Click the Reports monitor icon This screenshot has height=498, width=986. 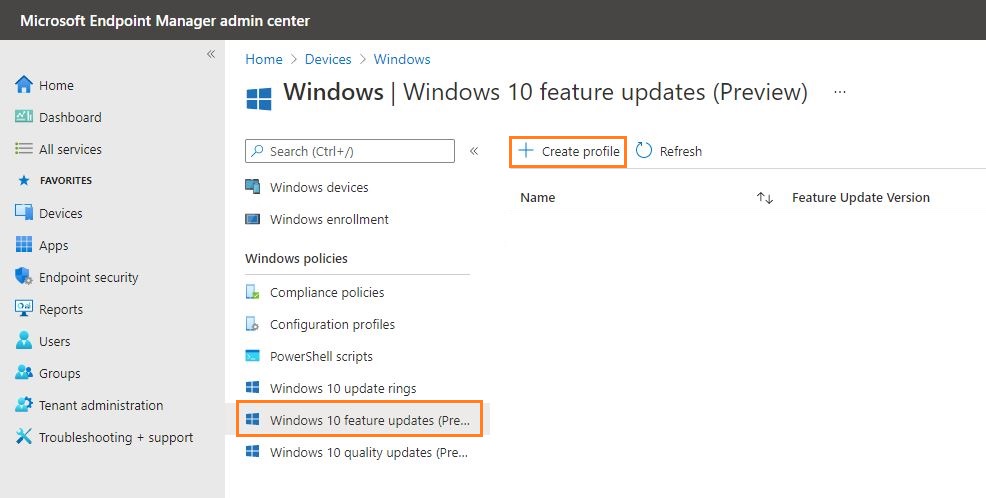(x=24, y=308)
